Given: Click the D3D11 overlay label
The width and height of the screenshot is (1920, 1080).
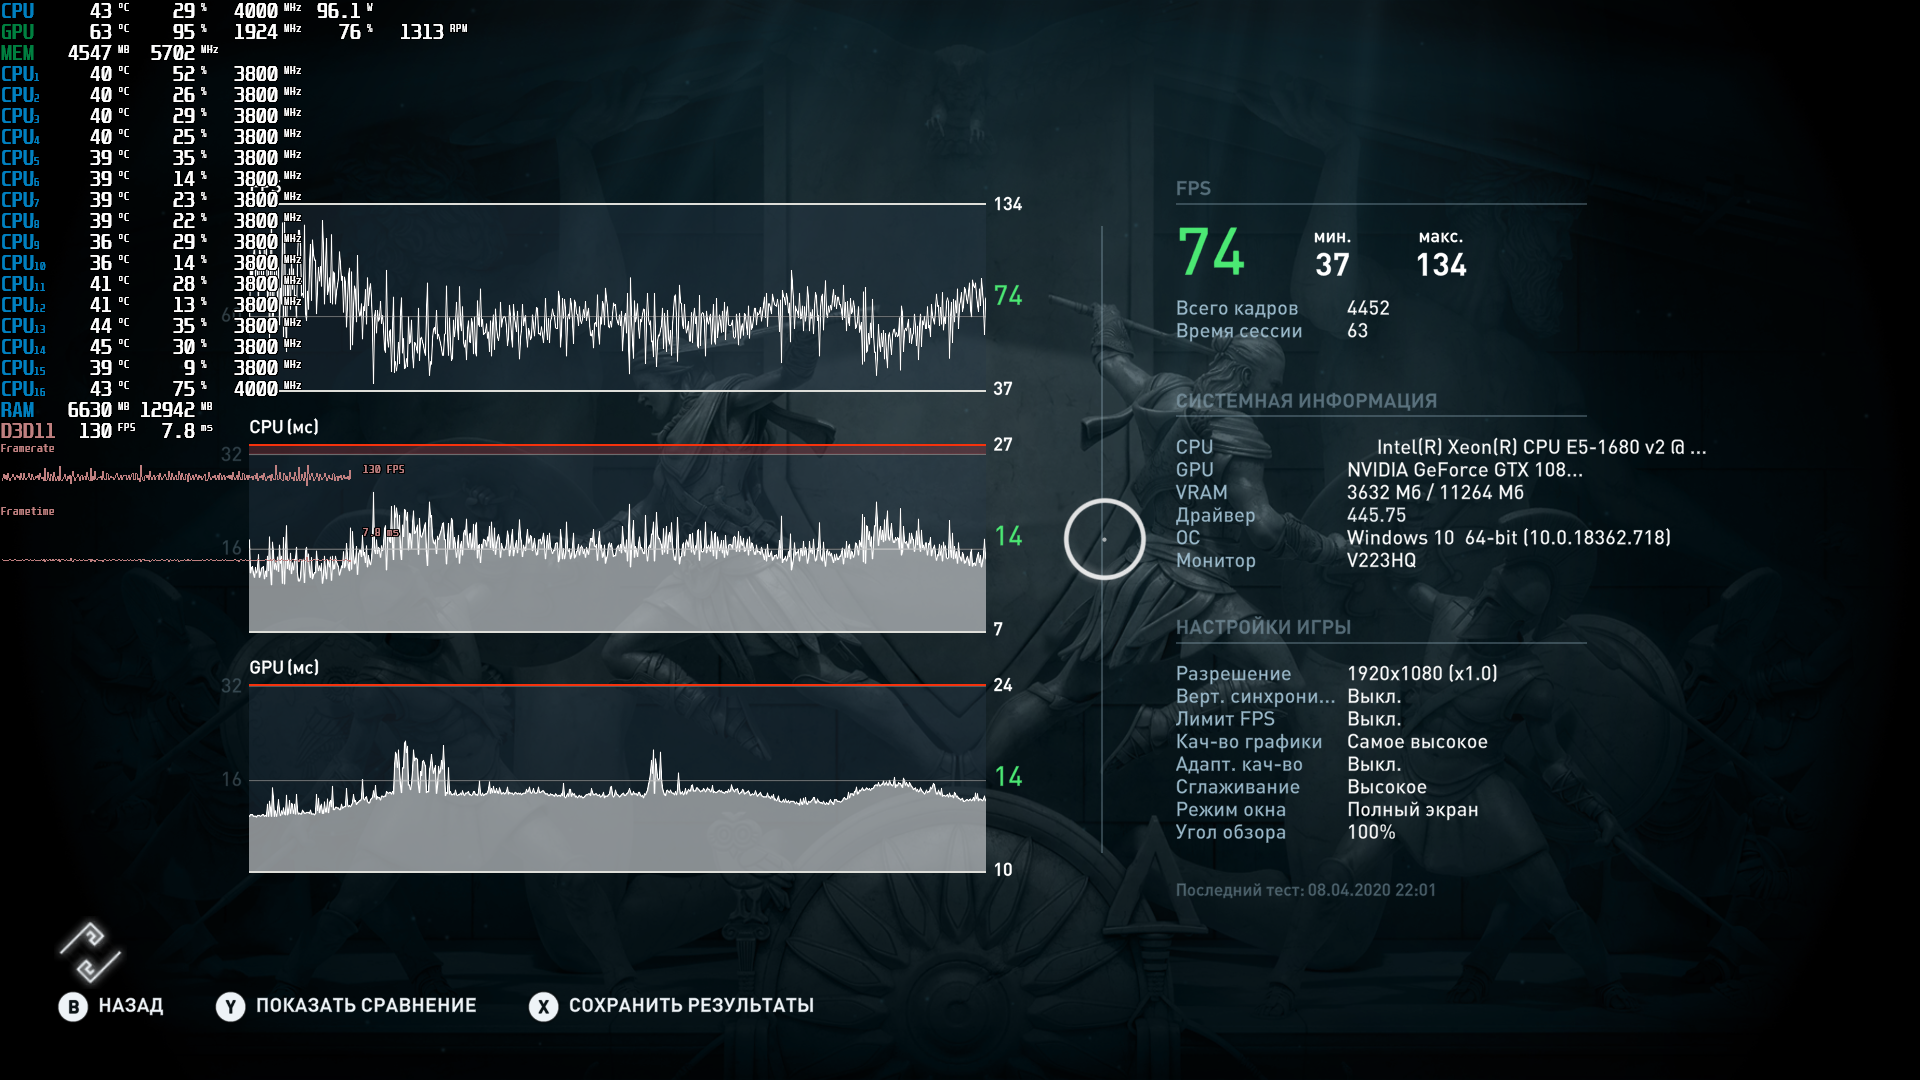Looking at the screenshot, I should (28, 431).
